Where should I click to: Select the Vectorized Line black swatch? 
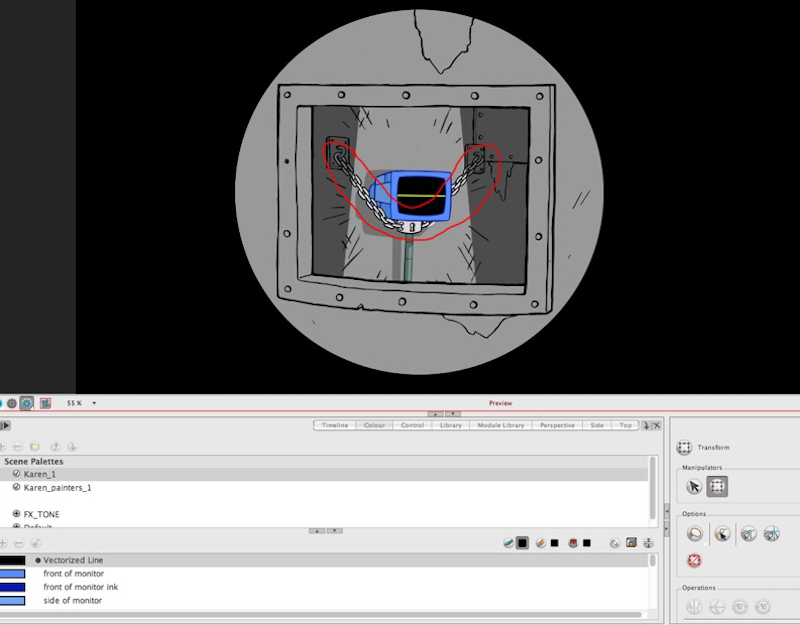tap(12, 560)
